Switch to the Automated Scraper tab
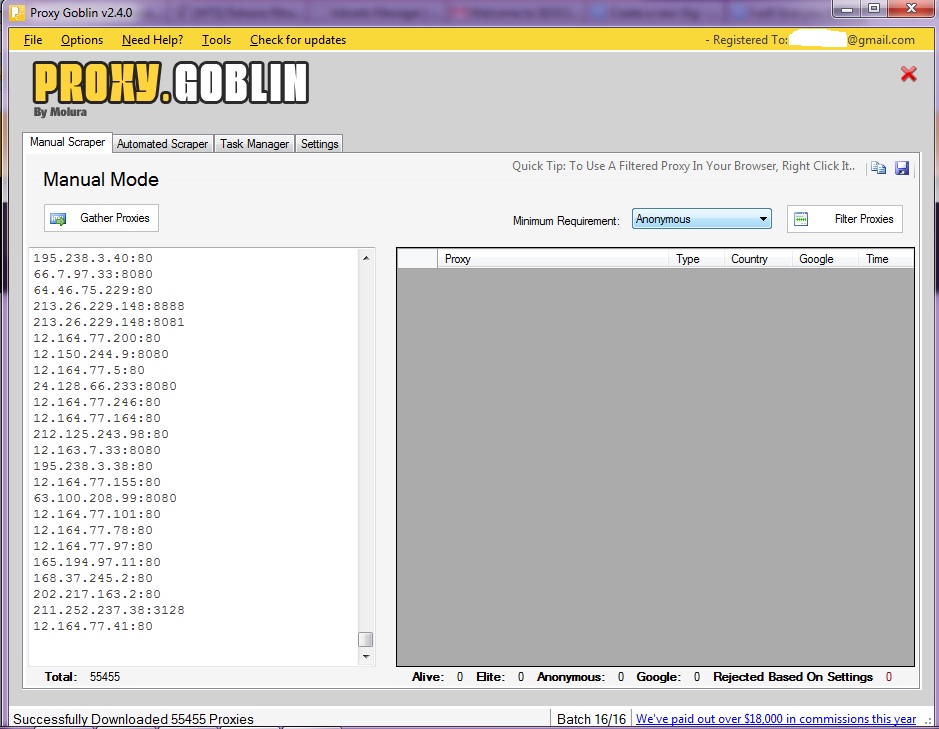The width and height of the screenshot is (939, 729). 162,144
